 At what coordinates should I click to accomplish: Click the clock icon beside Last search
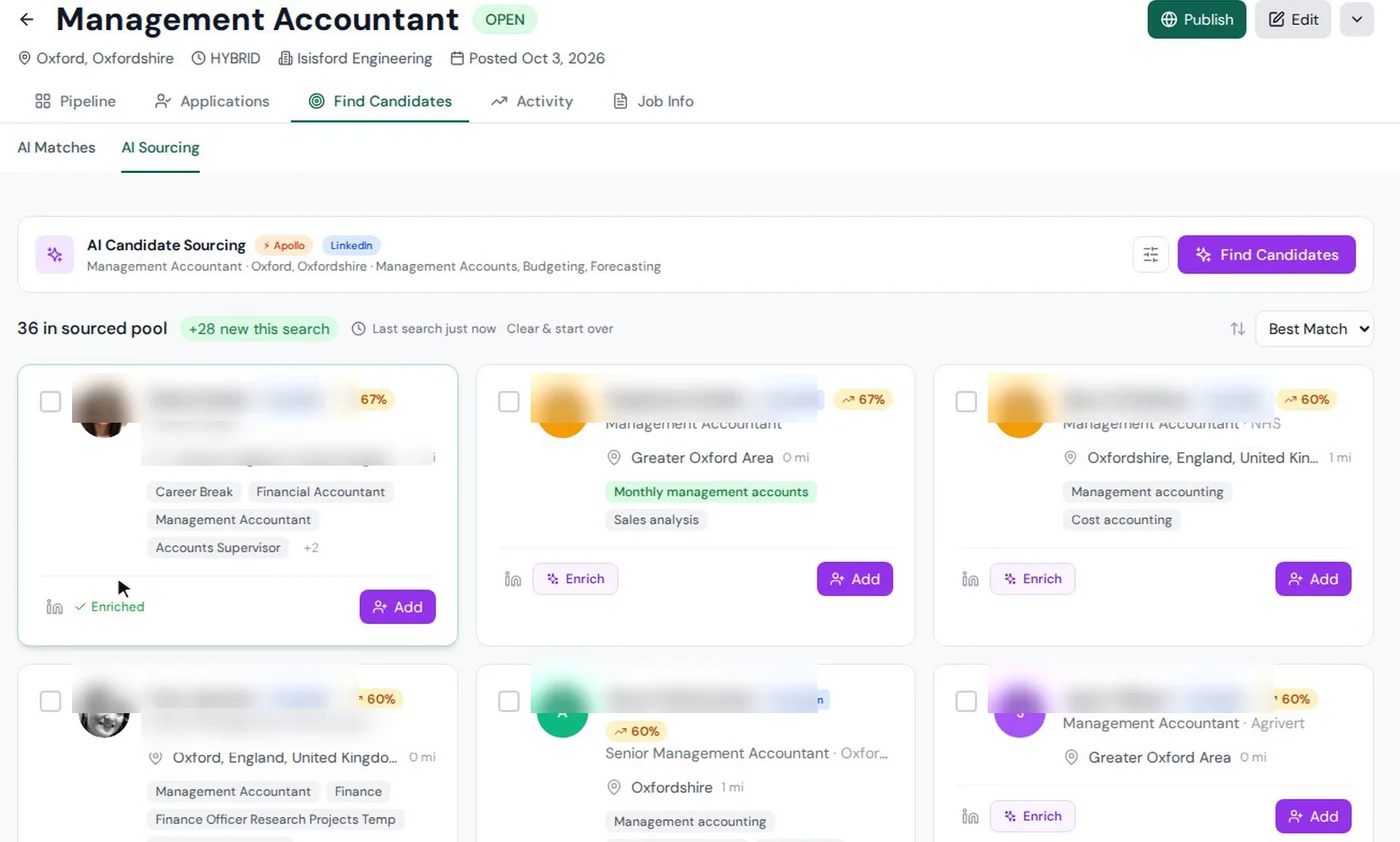pos(359,329)
